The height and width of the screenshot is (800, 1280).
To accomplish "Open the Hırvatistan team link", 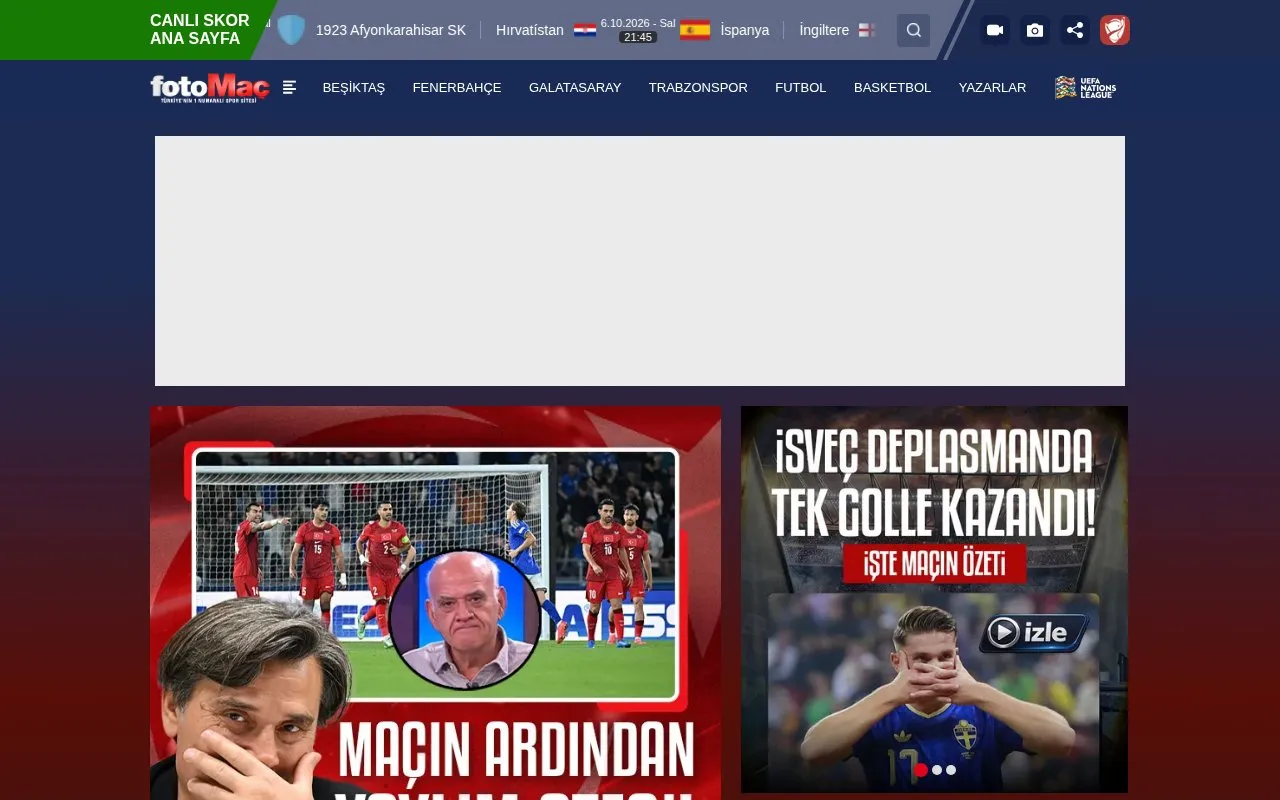I will click(x=530, y=30).
